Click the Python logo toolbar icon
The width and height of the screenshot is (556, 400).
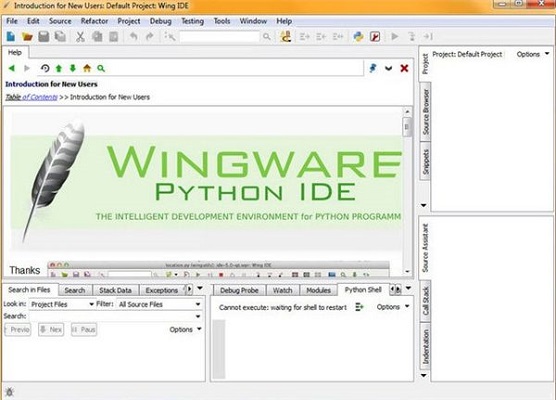tap(358, 37)
